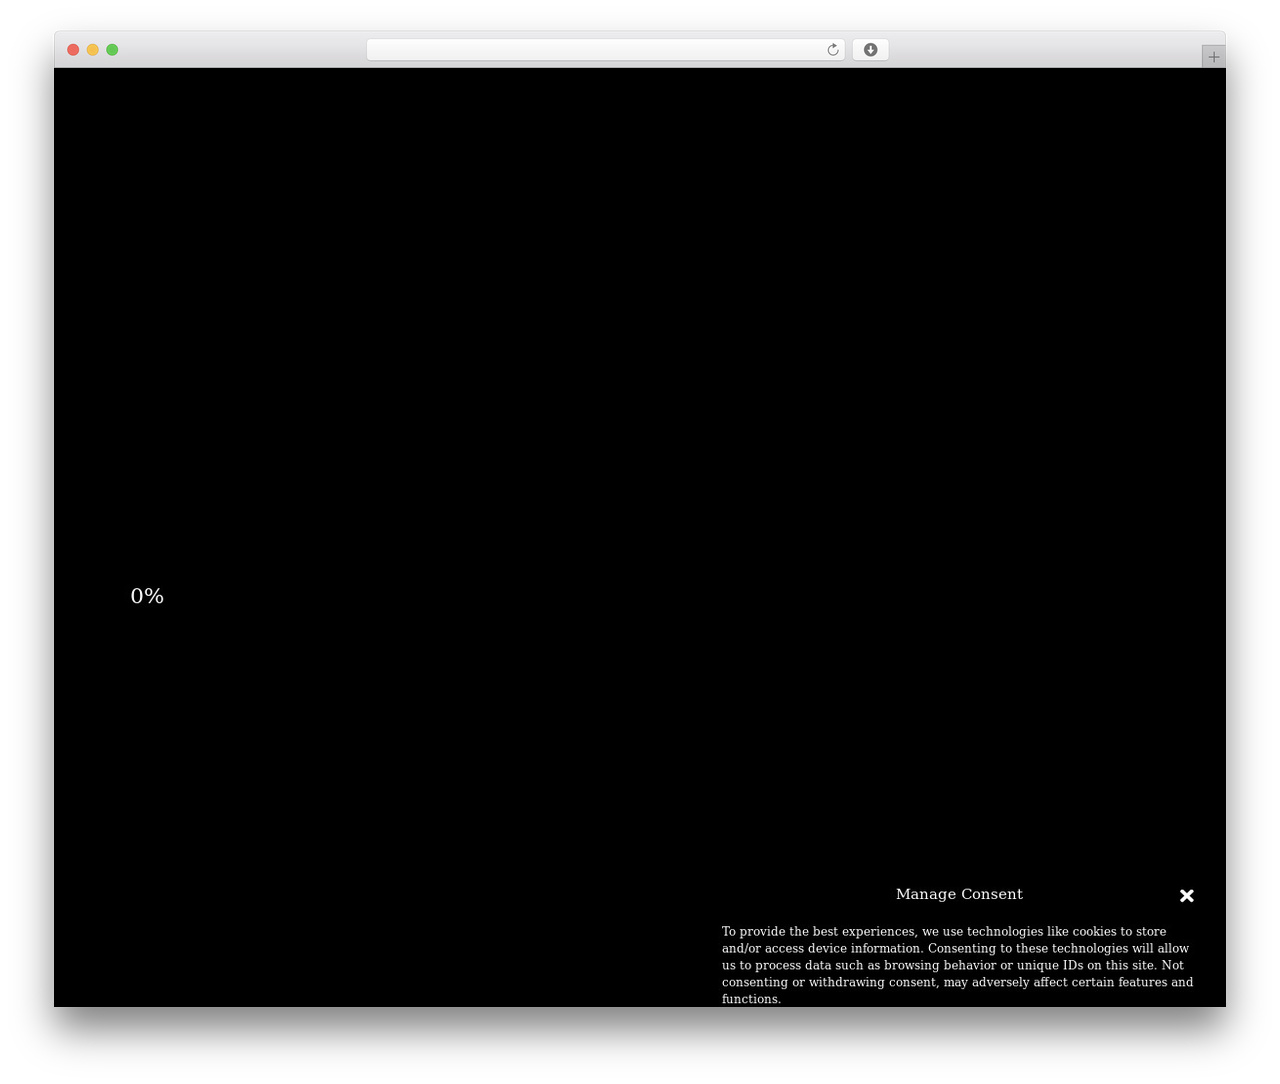Viewport: 1280px width, 1084px height.
Task: Click the 0% loading indicator
Action: point(147,596)
